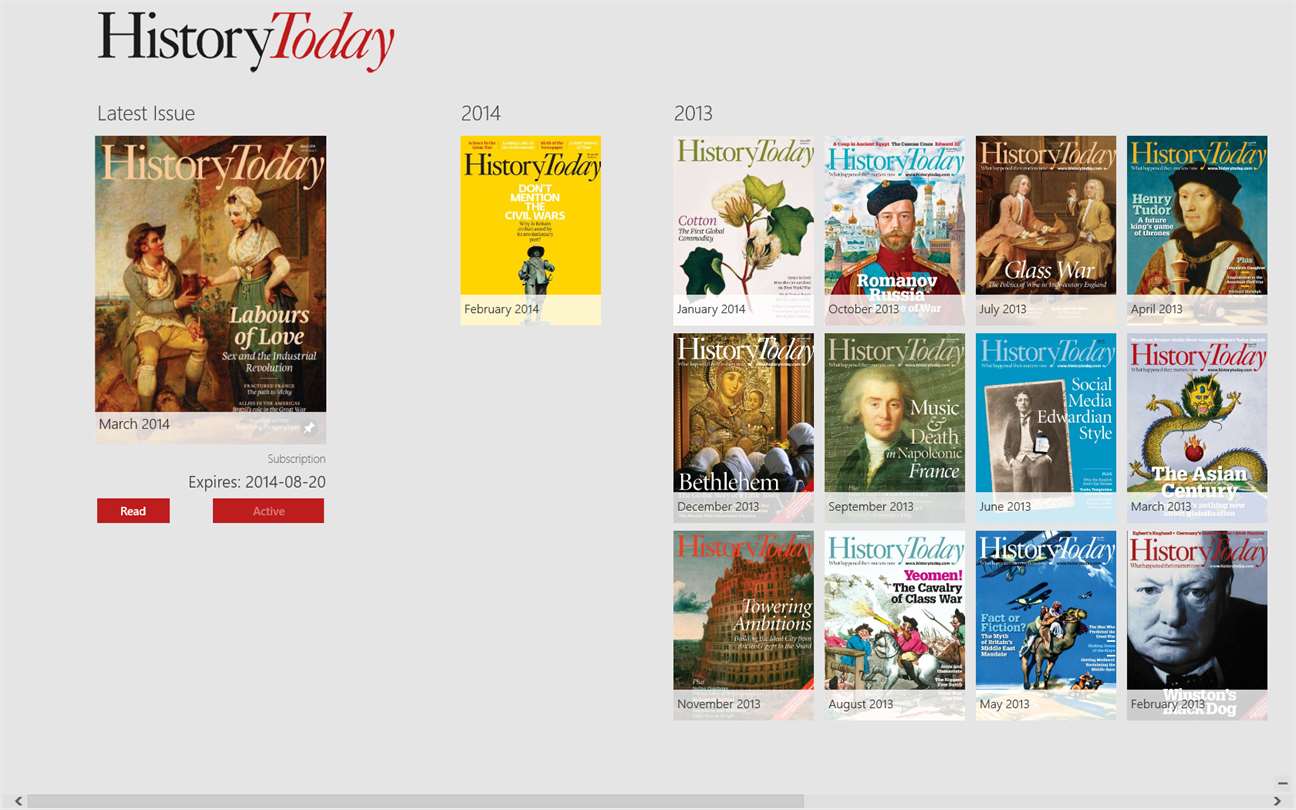Open the November 2013 Towering Ambitions issue

click(743, 625)
